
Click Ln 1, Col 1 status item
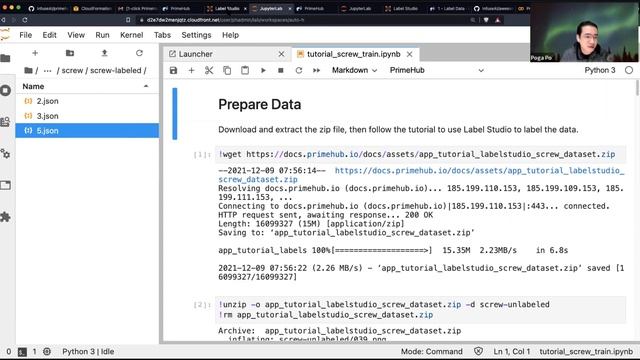511,351
